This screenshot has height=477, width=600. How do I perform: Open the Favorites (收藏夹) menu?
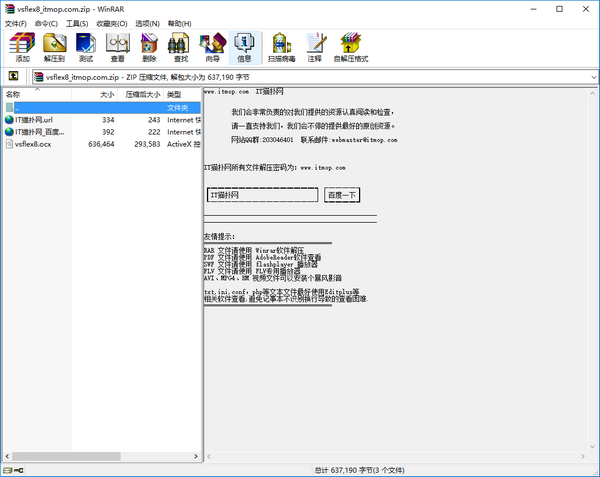112,24
